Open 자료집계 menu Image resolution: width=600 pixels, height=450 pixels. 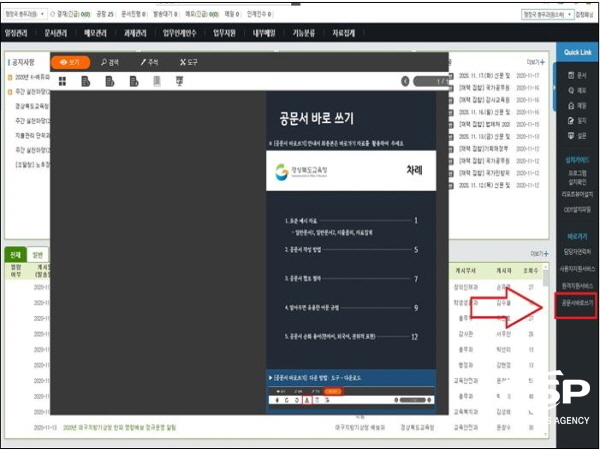344,33
